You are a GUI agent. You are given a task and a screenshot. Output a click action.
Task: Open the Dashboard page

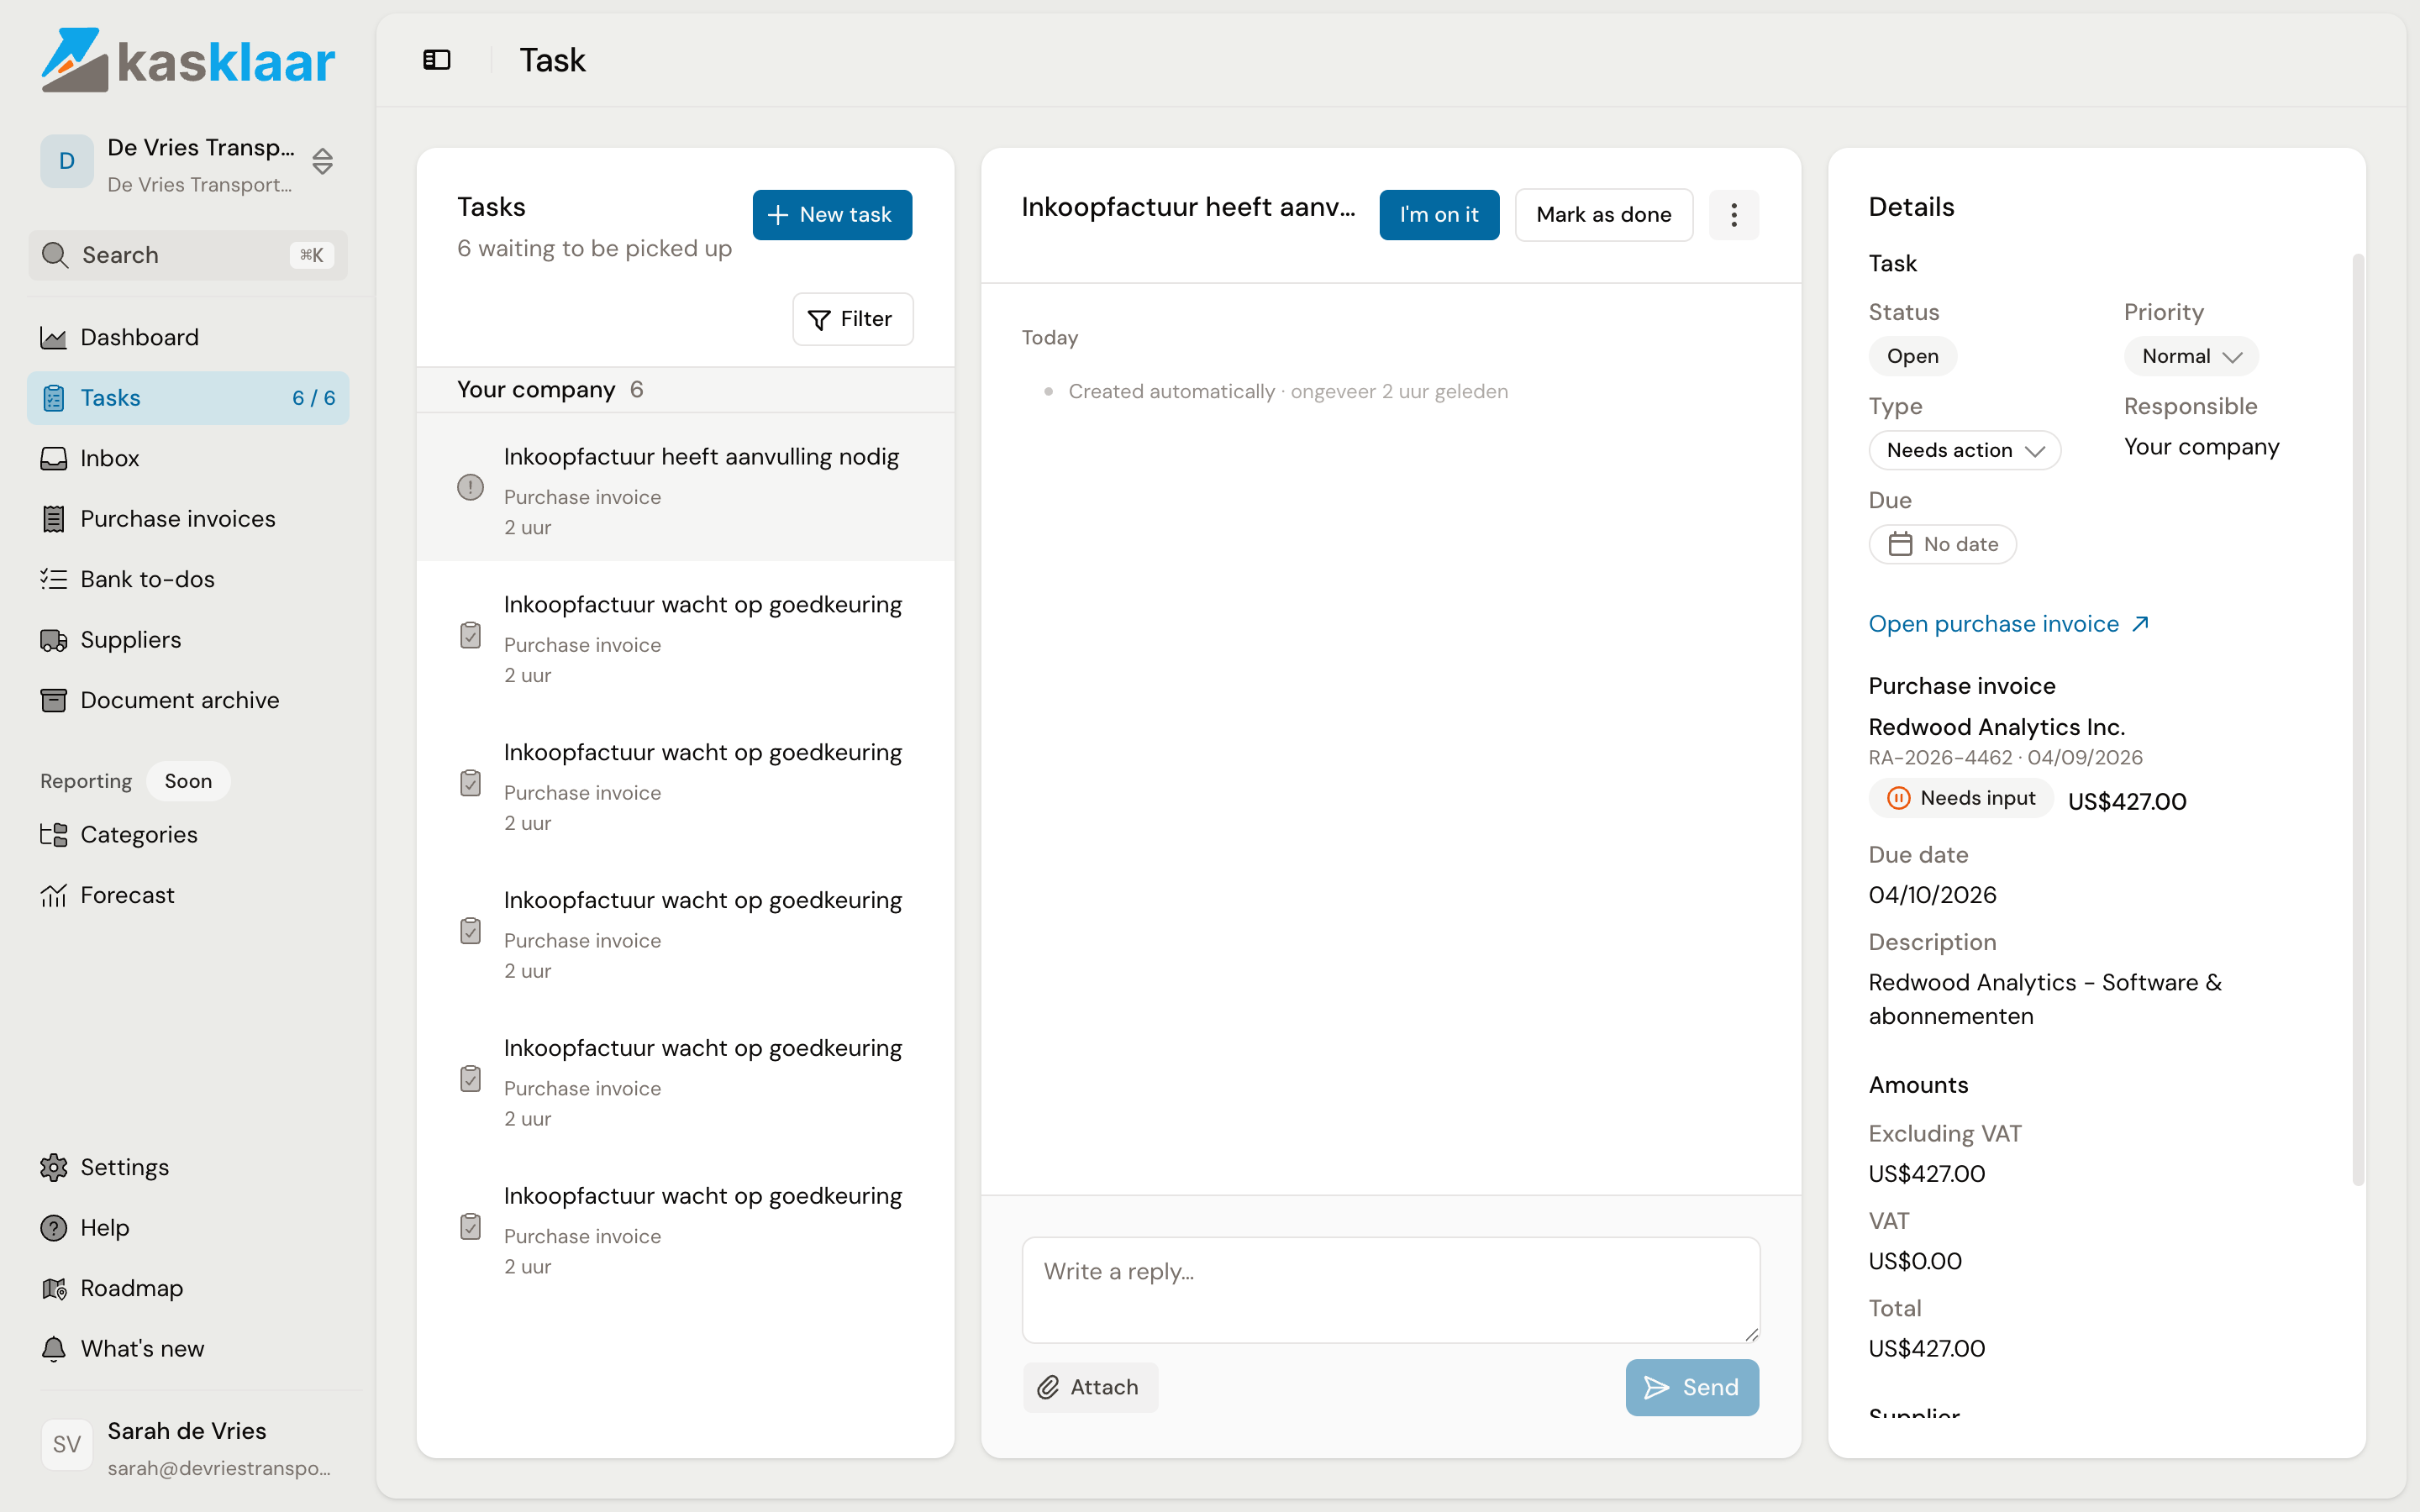click(x=188, y=337)
